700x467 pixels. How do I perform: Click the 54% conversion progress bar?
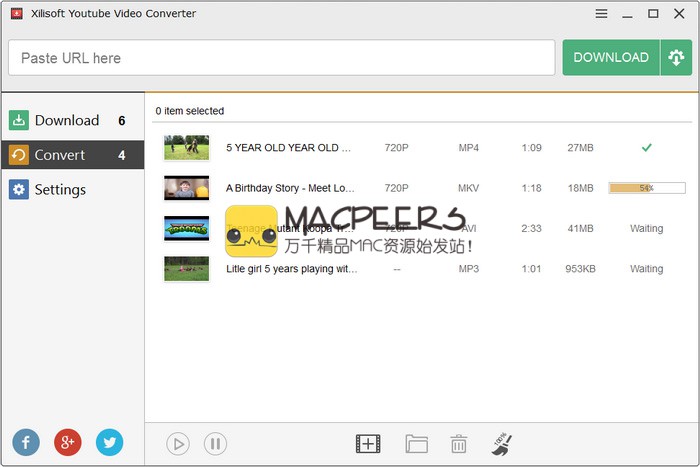coord(647,188)
